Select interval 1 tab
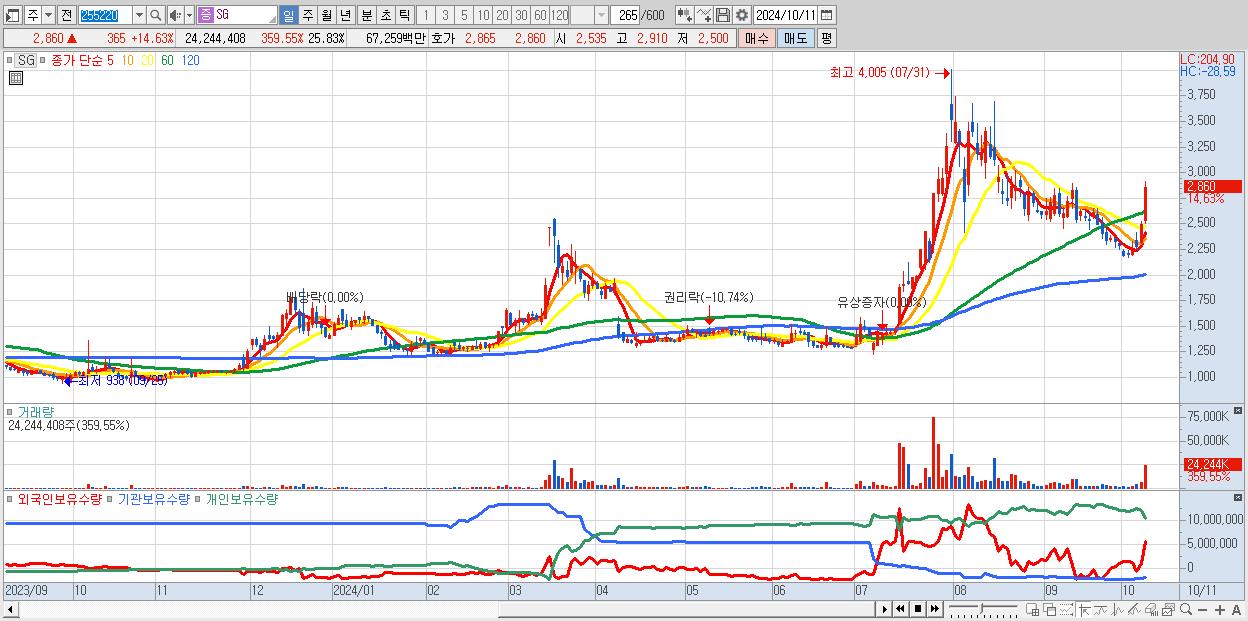The width and height of the screenshot is (1248, 621). point(425,15)
